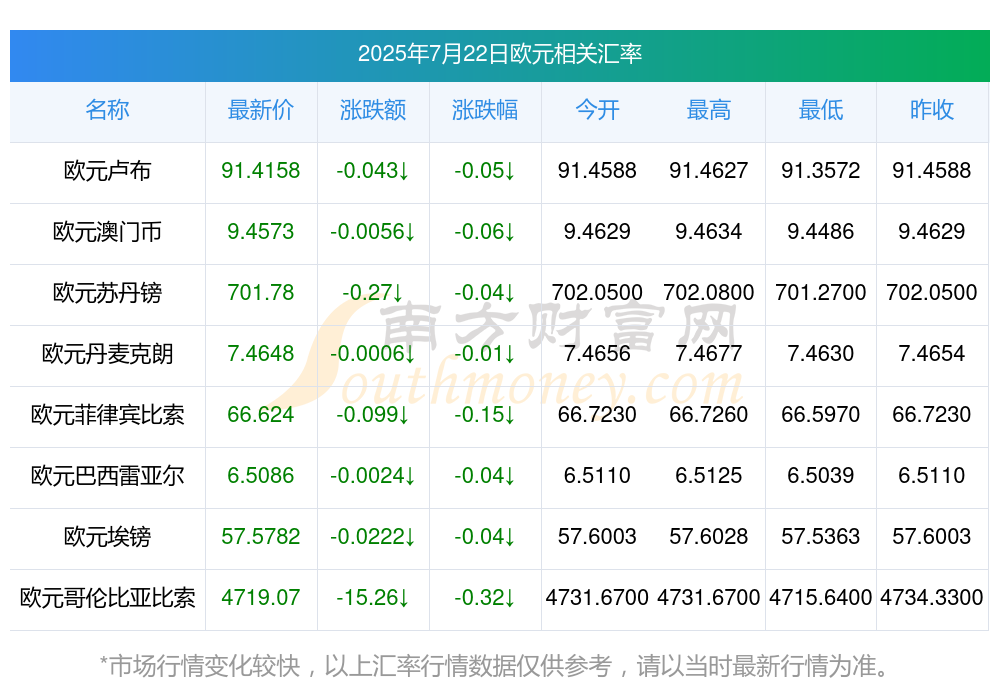This screenshot has width=1000, height=698.
Task: Click the 欧元卢布 high value 91.4627
Action: 709,170
